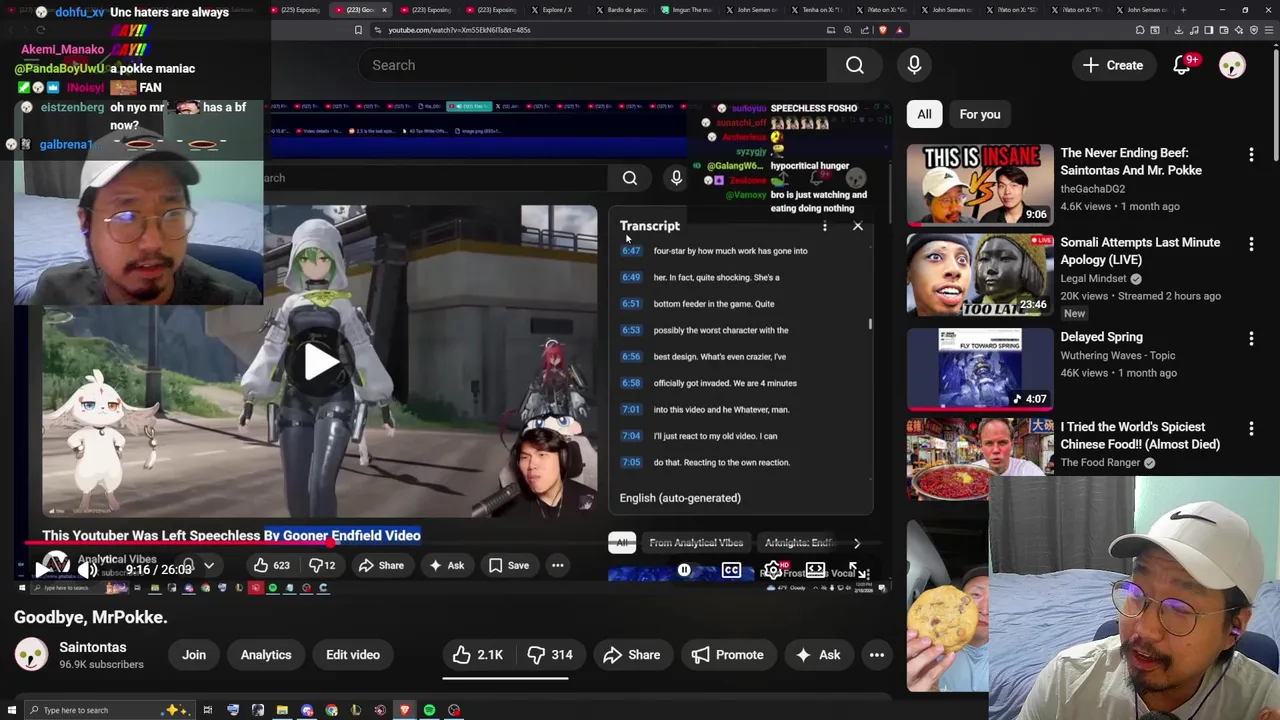Toggle closed captions with the CC button
Screen dimensions: 1280x720
point(731,570)
